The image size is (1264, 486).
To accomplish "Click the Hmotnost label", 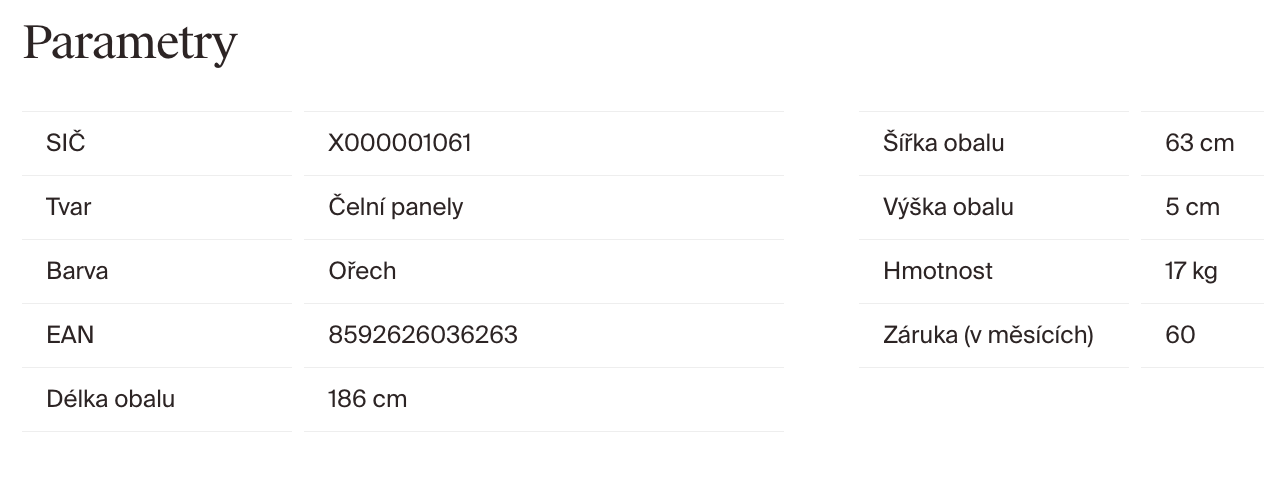I will (x=938, y=271).
